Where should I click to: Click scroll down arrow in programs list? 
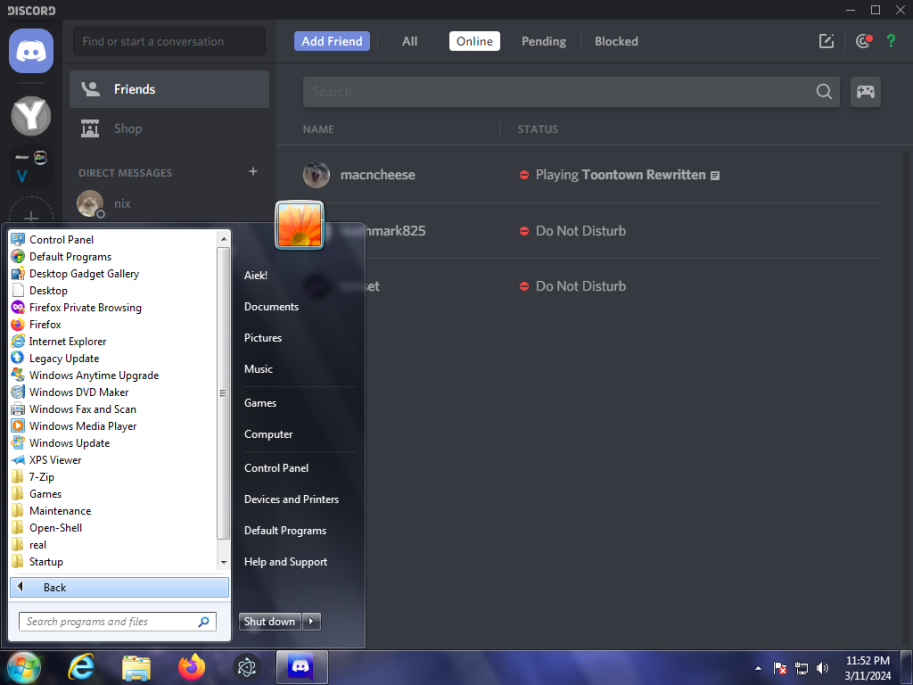pyautogui.click(x=224, y=562)
